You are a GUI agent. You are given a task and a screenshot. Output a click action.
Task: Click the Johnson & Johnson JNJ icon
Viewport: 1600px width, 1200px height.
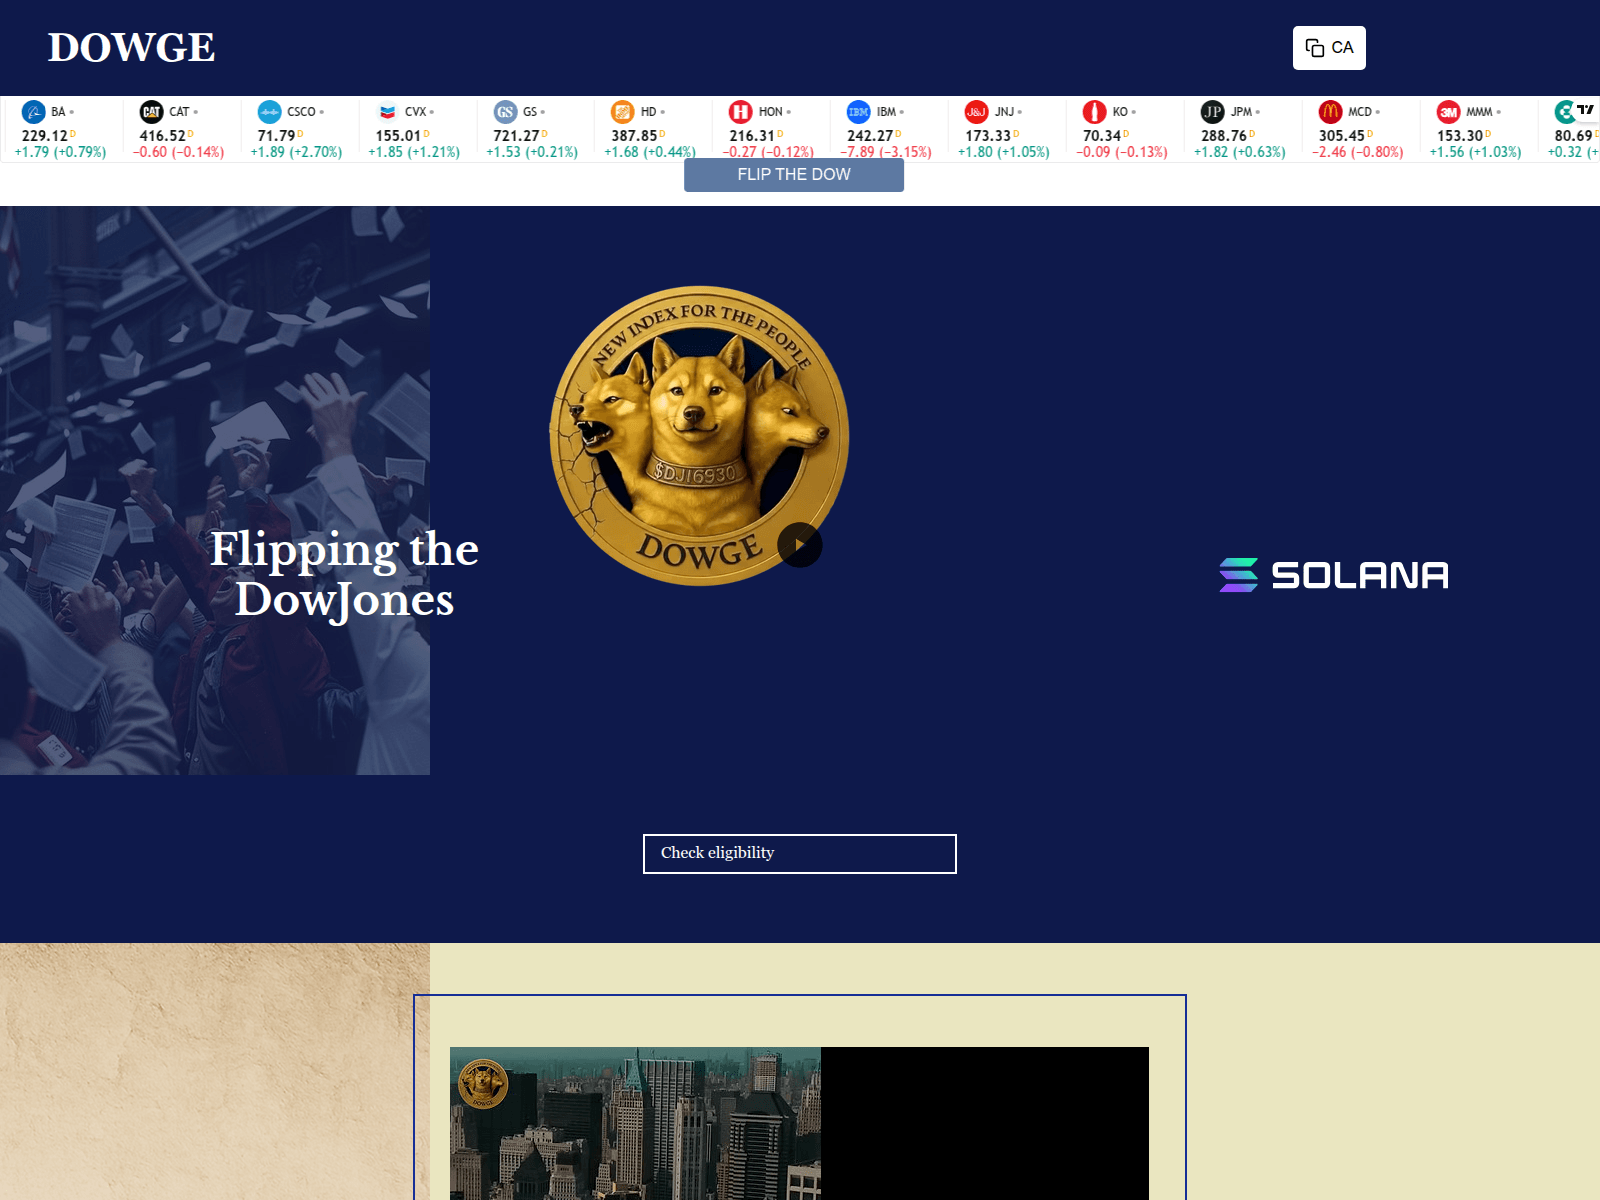click(975, 111)
